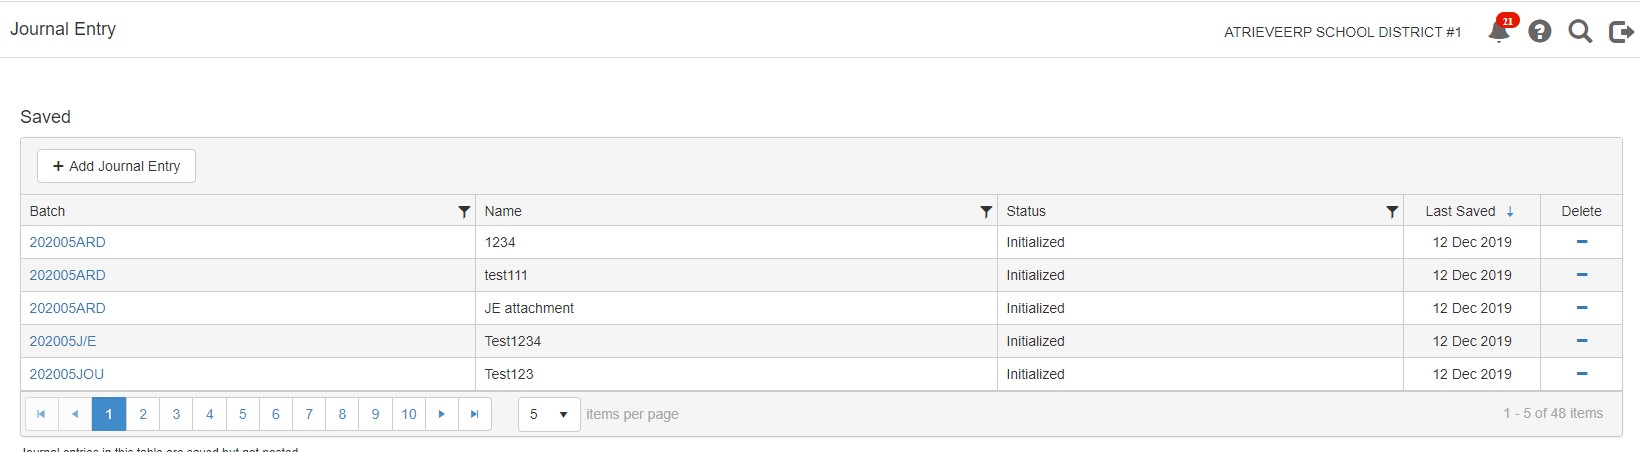Go to the next page arrow
Screen dimensions: 1640x452
point(442,414)
